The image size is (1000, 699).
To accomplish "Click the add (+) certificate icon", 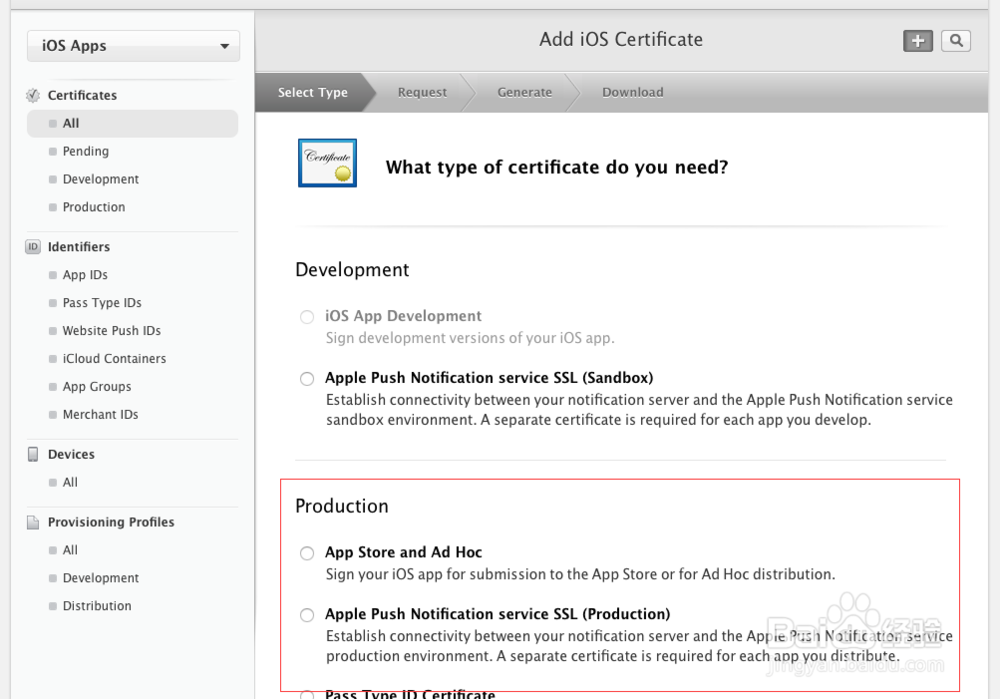I will pos(917,40).
